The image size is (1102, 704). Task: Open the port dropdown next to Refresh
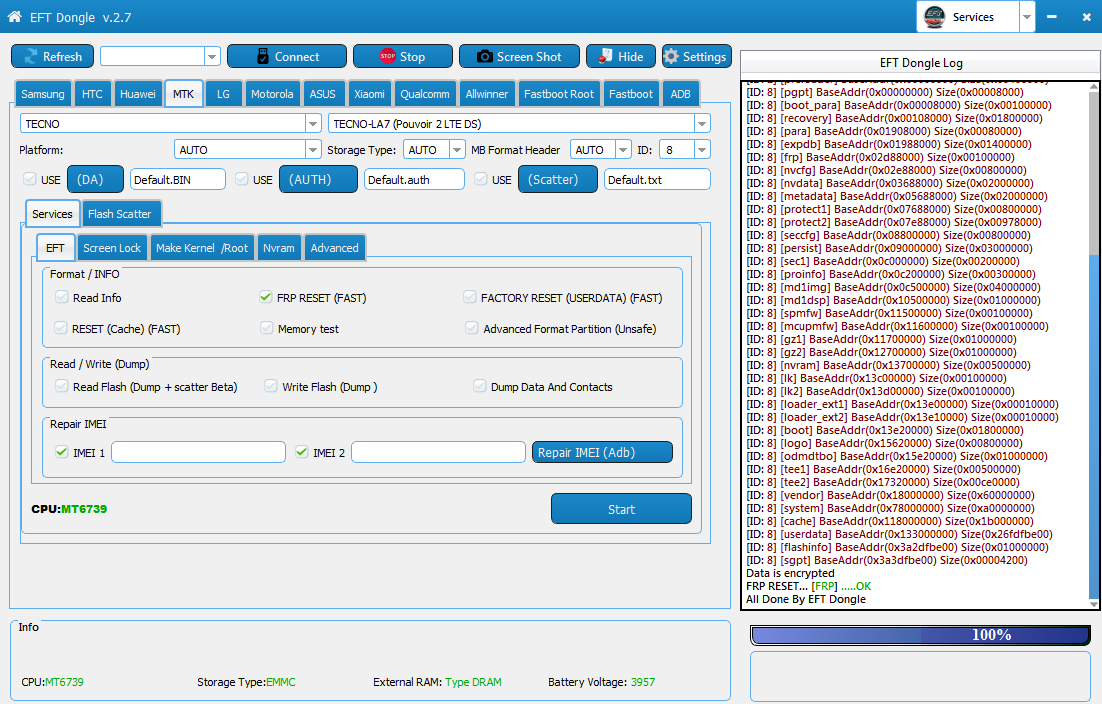[x=212, y=56]
